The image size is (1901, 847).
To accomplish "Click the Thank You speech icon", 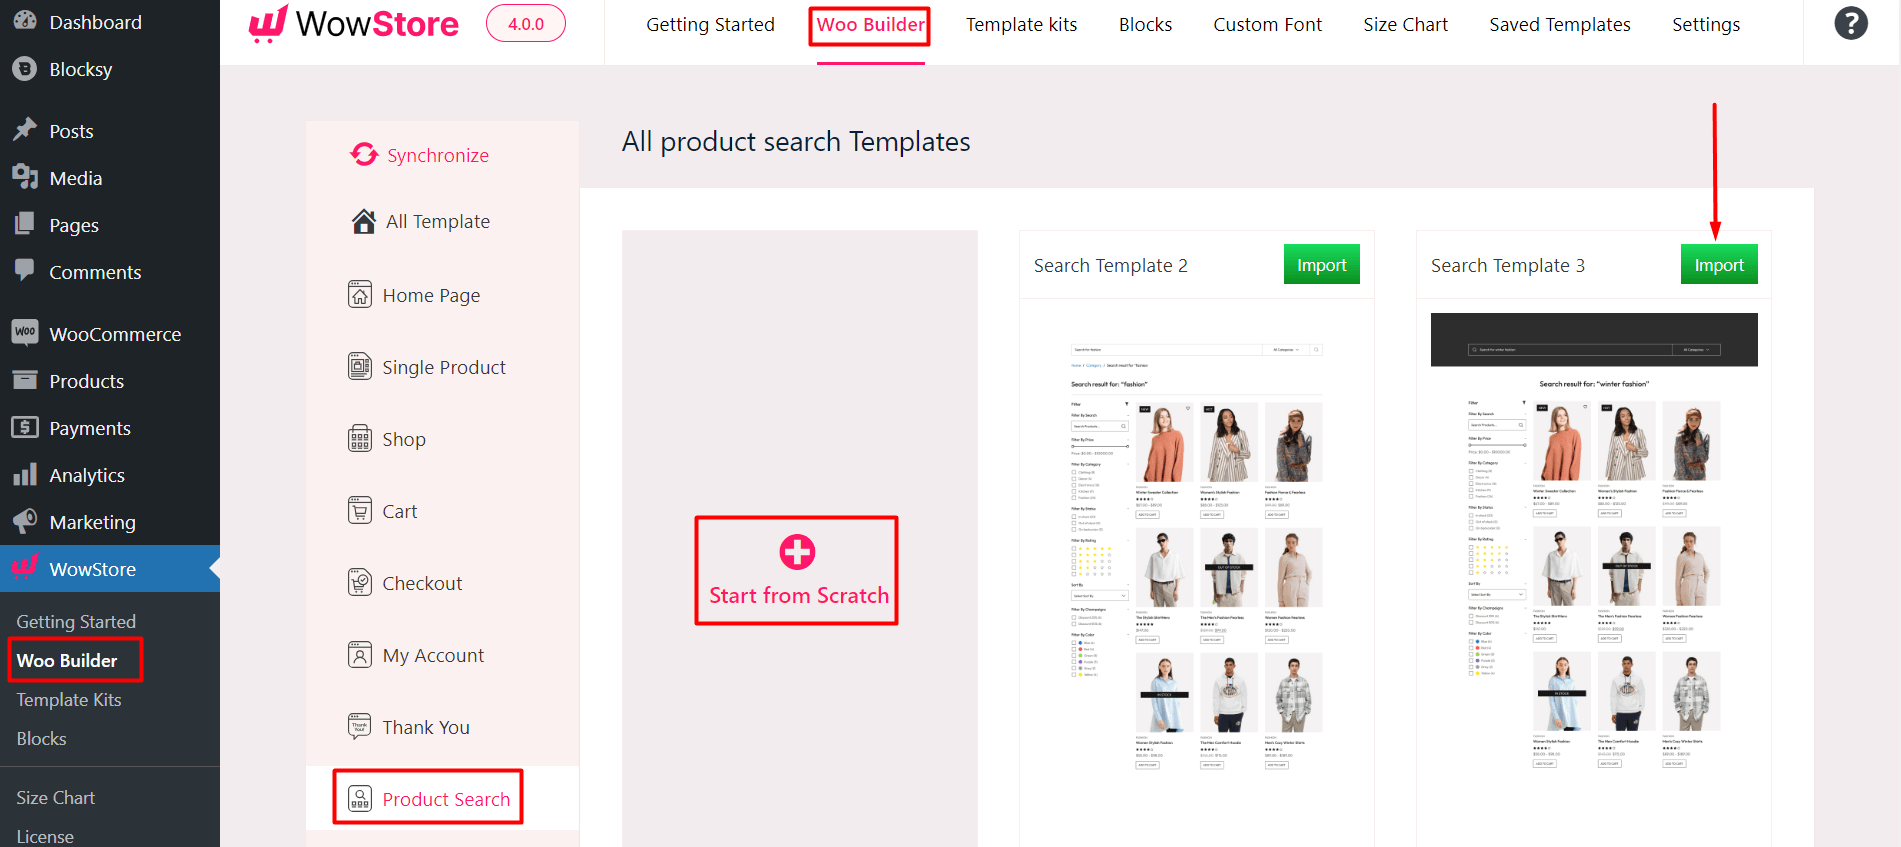I will click(360, 726).
